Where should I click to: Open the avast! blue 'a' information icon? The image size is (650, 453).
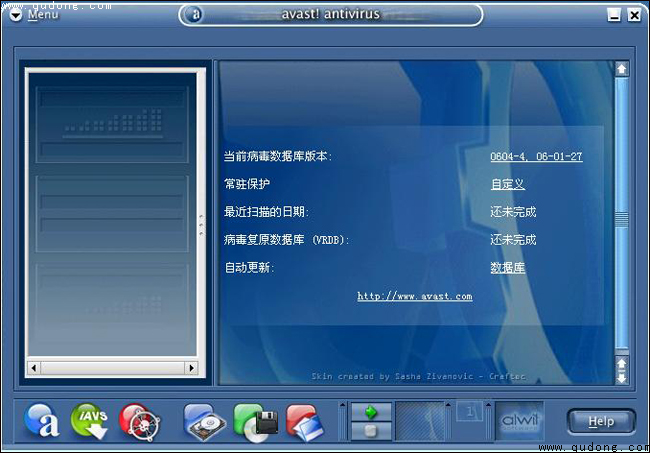point(43,420)
